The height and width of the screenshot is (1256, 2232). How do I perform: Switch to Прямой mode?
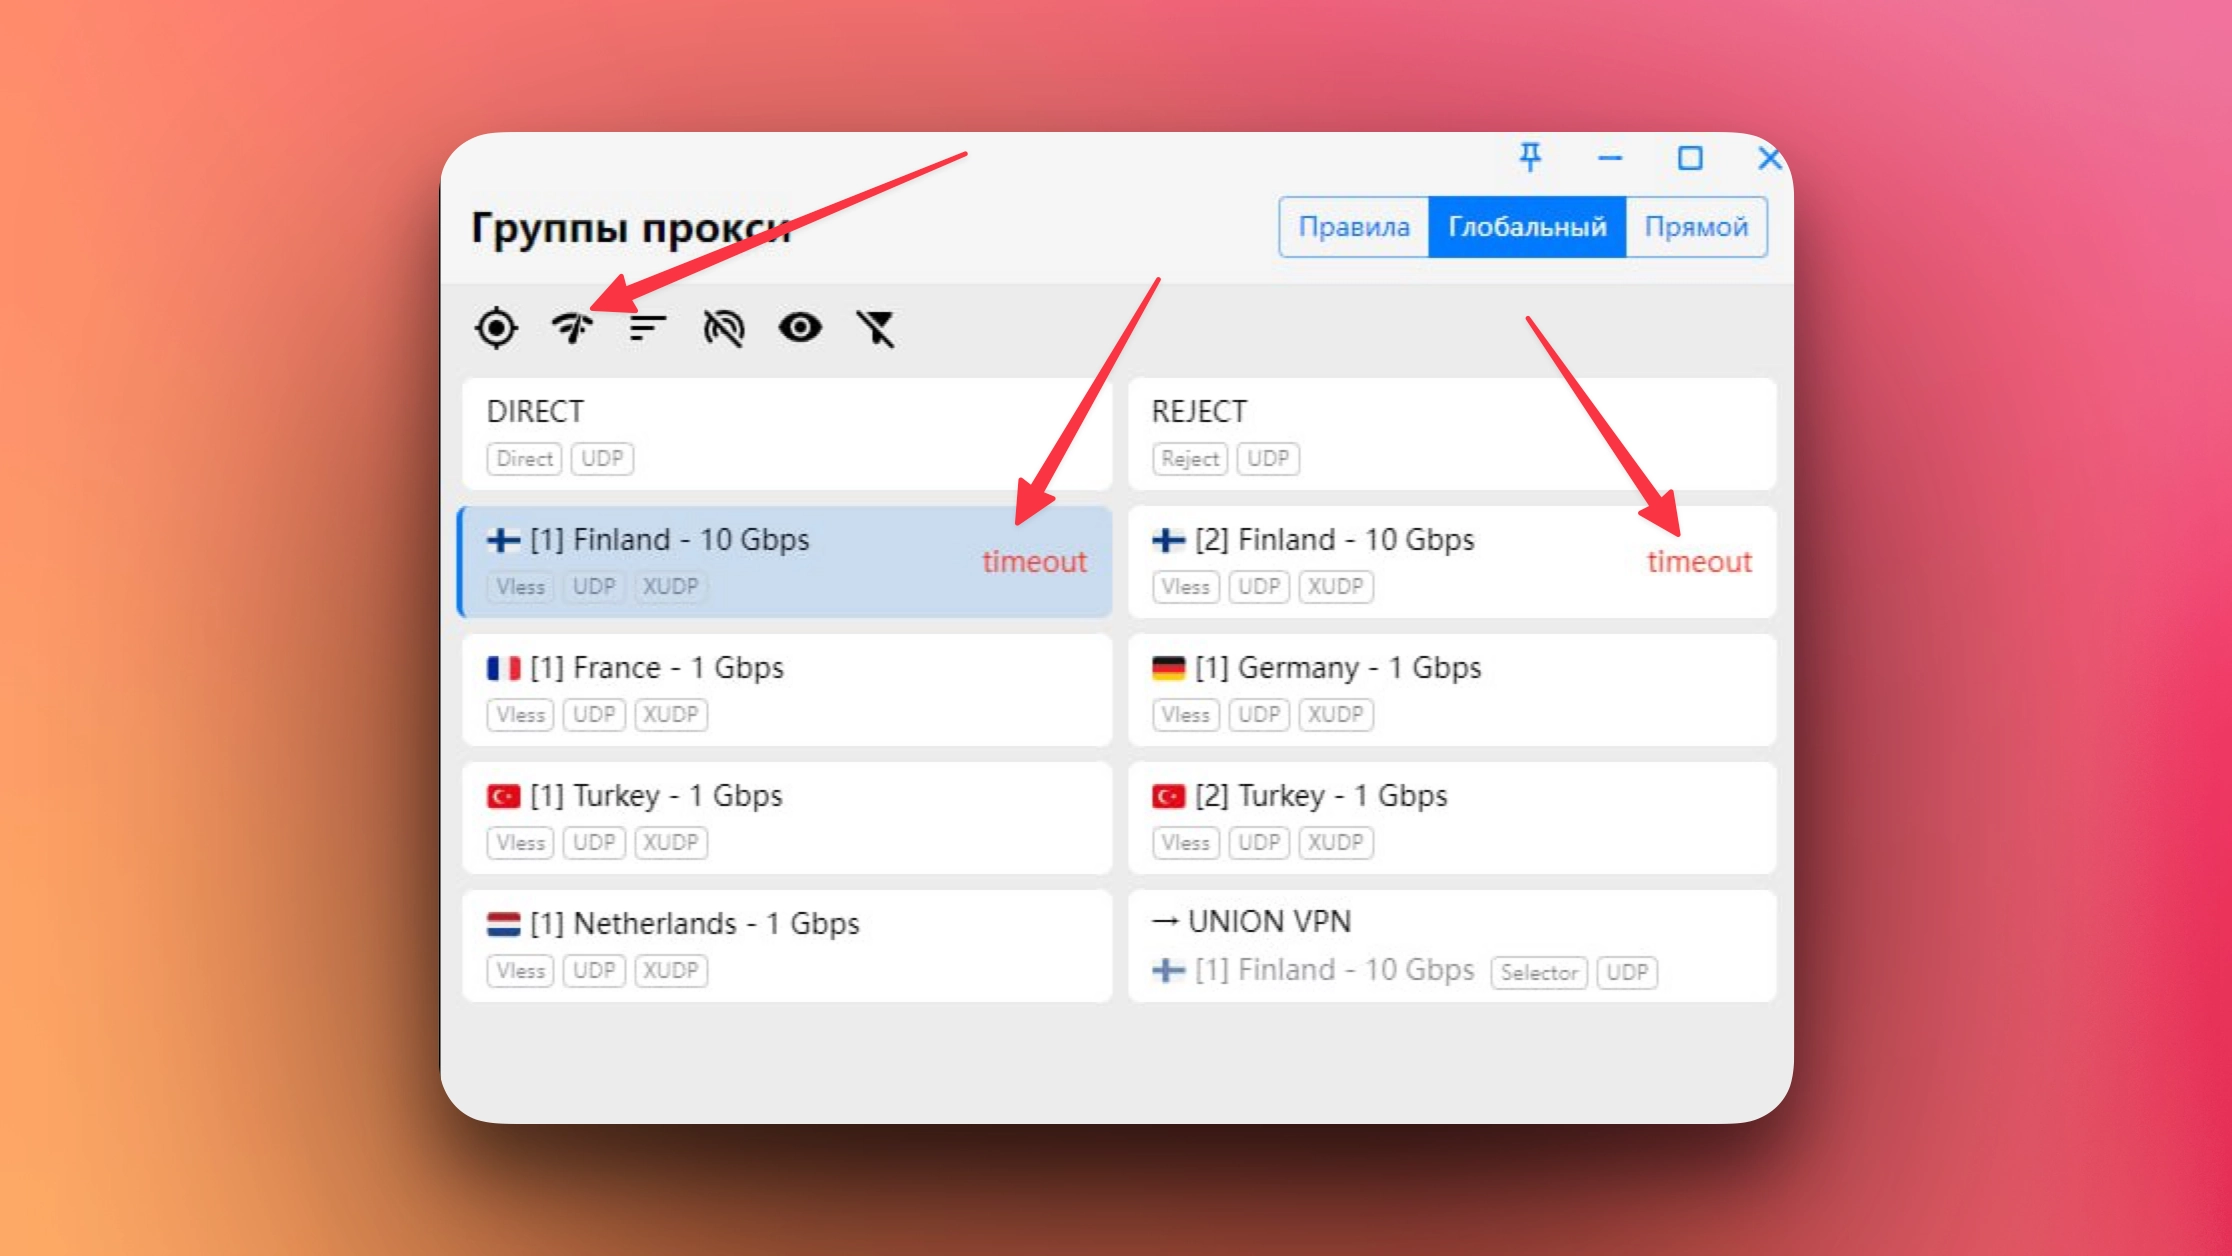pos(1696,227)
